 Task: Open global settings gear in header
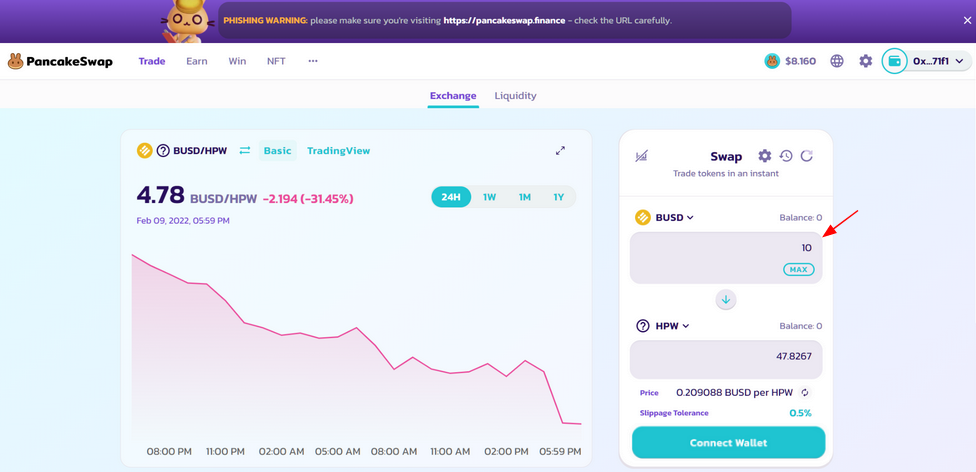click(865, 61)
